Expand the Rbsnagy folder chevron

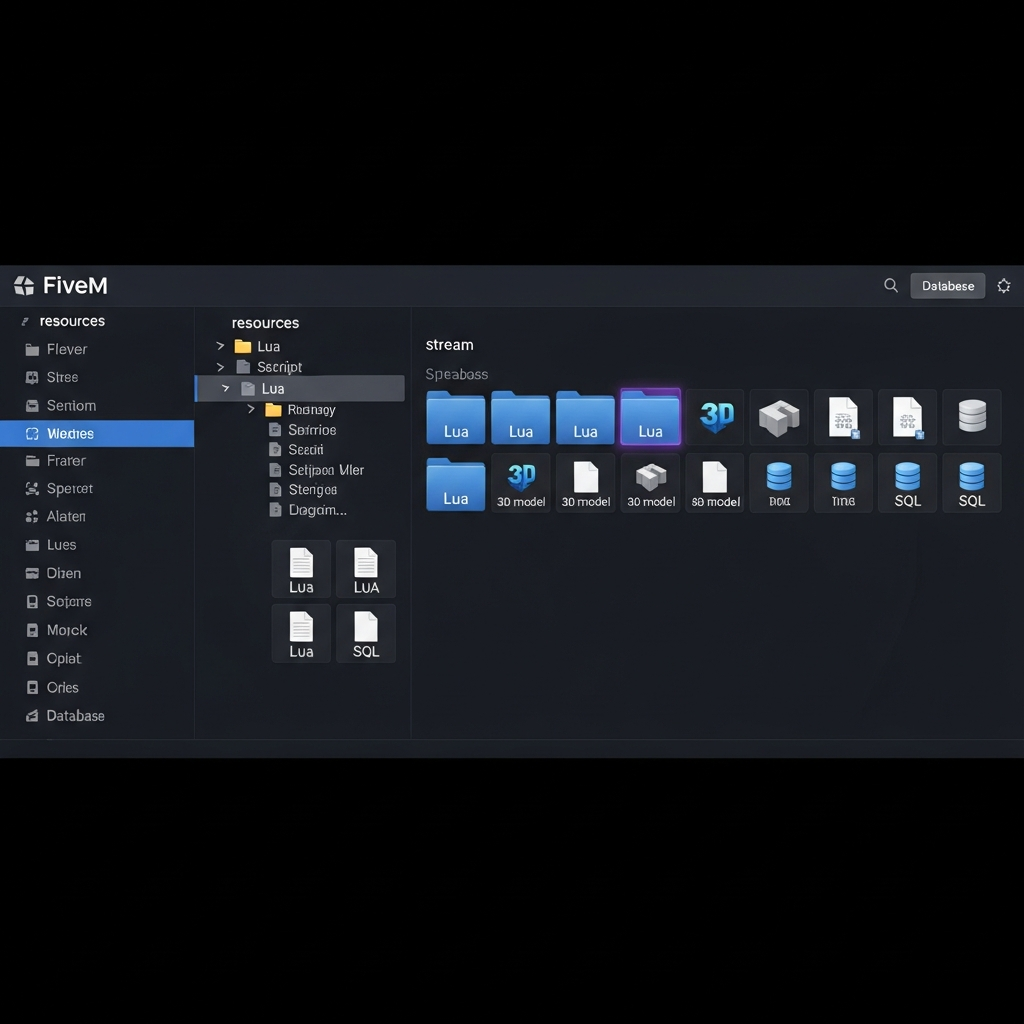coord(251,409)
